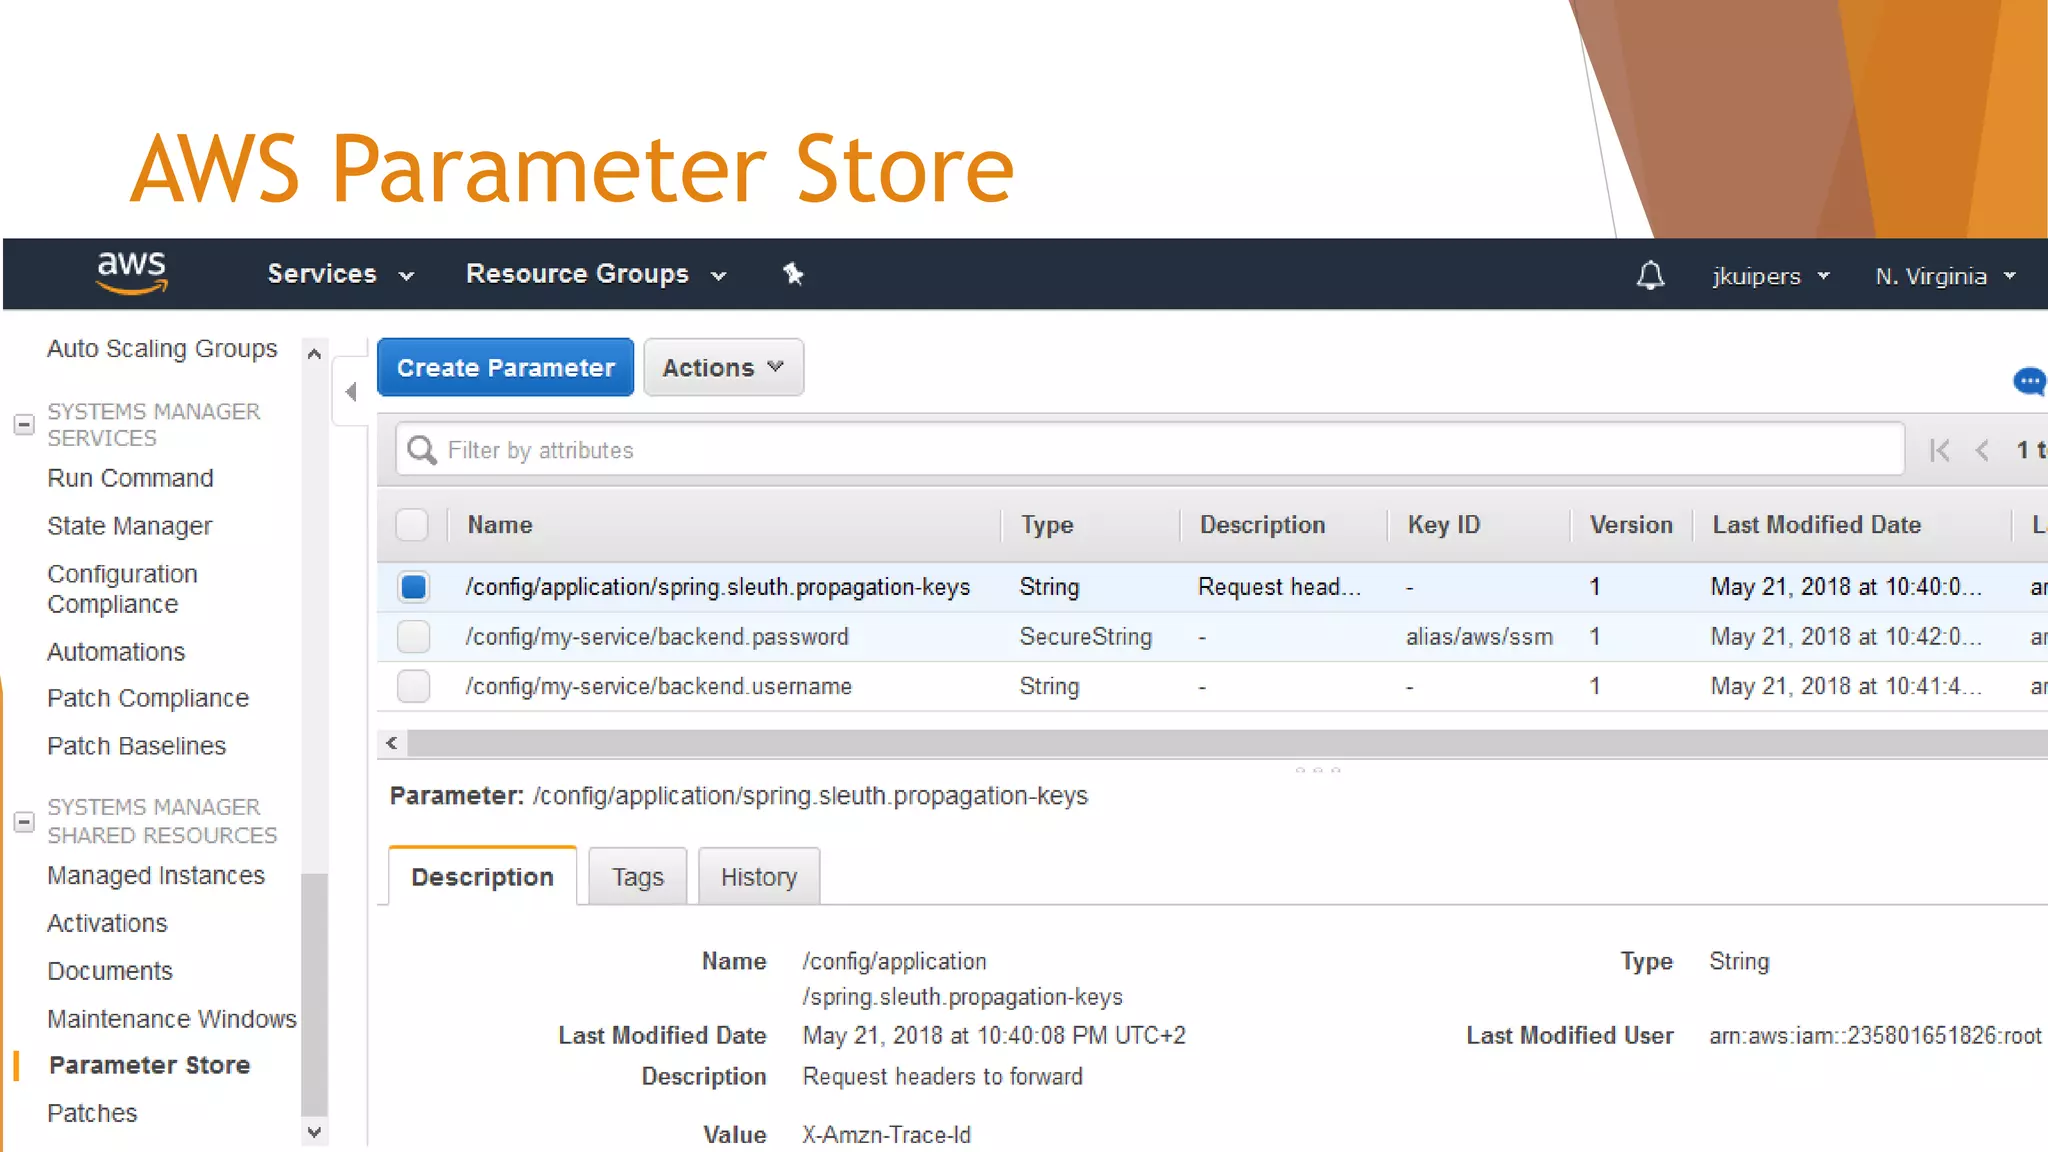This screenshot has width=2048, height=1152.
Task: Select /config/application/spring.sleuth.propagation-keys in table
Action: [718, 587]
